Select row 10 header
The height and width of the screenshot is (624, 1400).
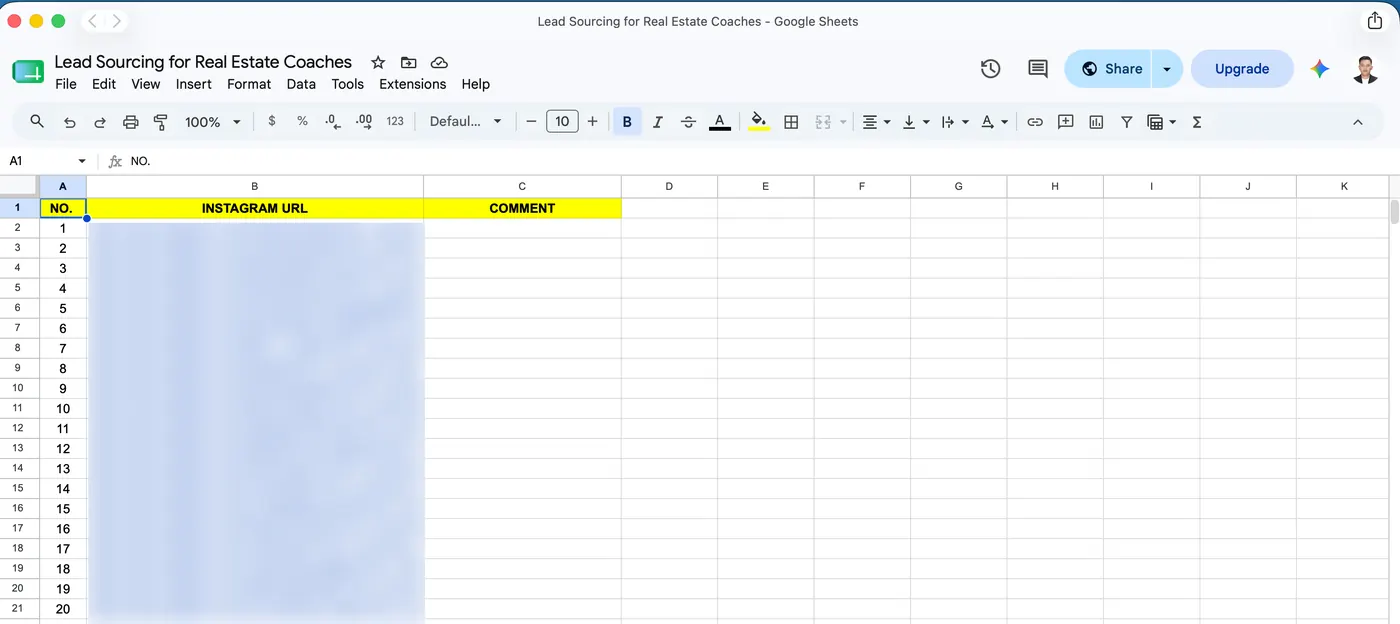click(x=18, y=388)
